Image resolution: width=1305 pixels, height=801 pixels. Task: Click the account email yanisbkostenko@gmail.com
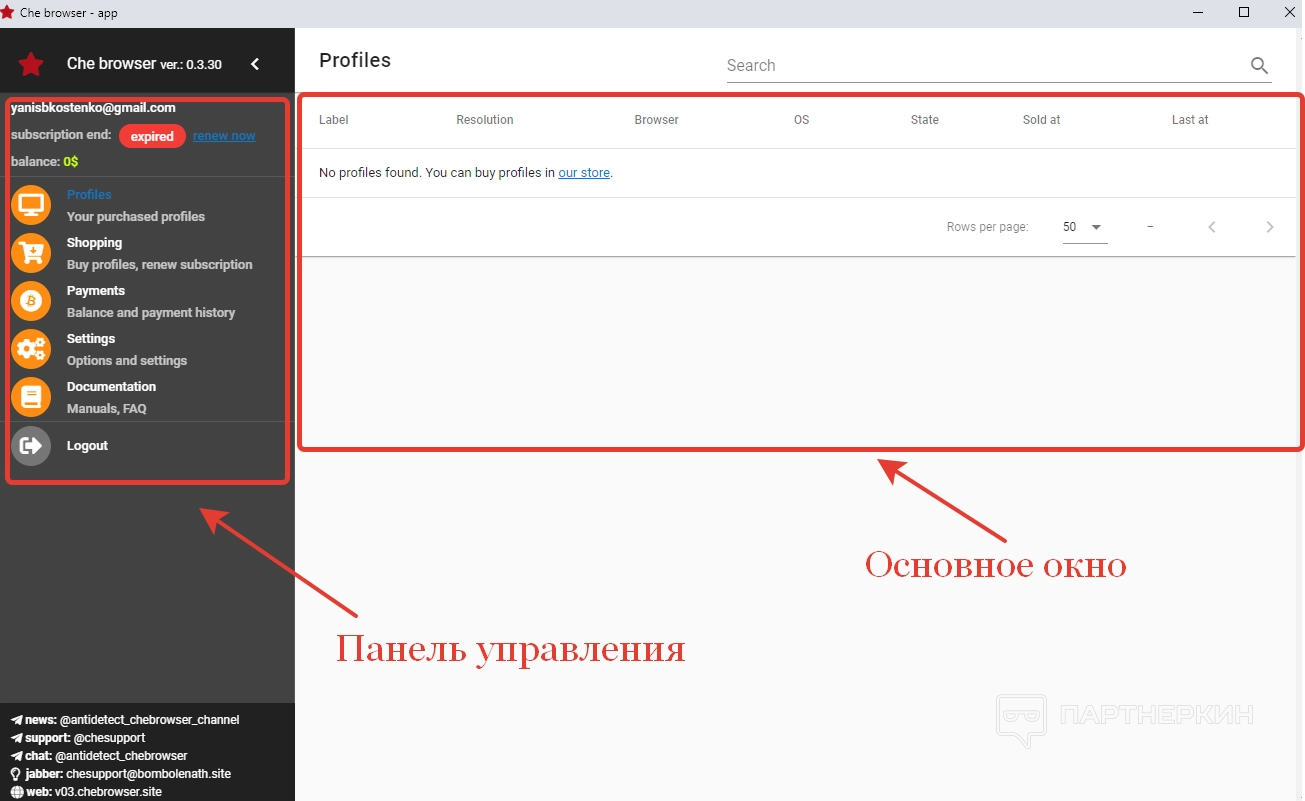click(93, 108)
